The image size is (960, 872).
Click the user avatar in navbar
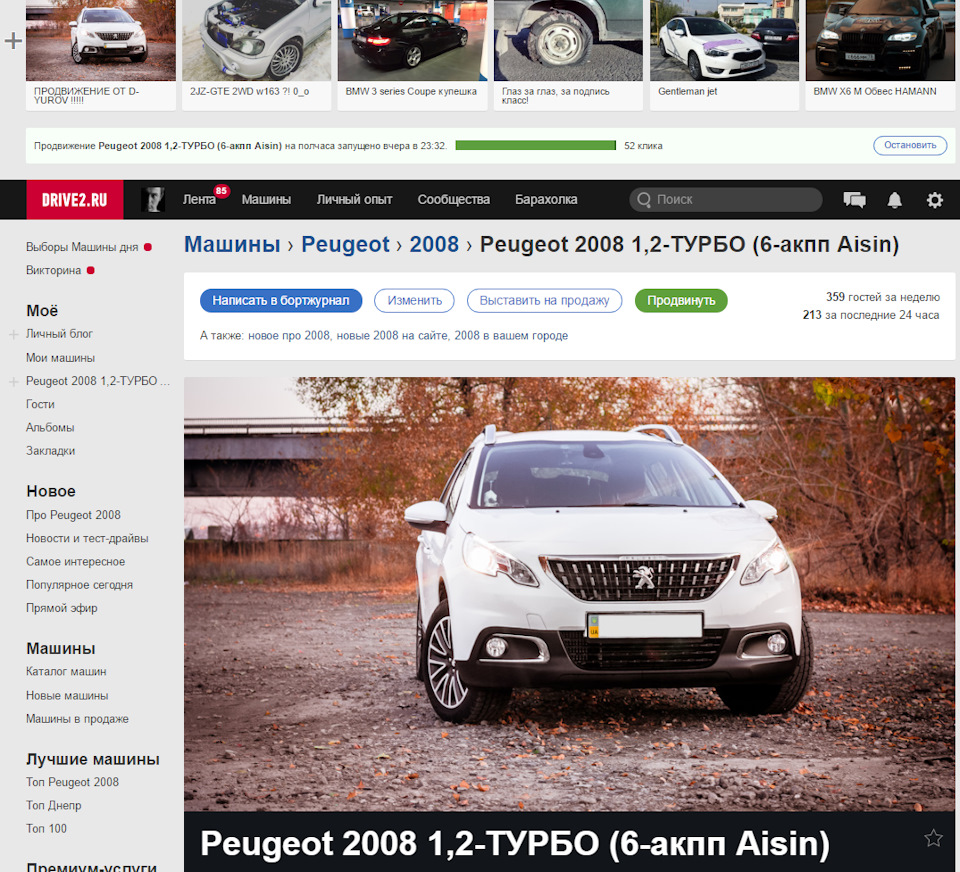[152, 200]
